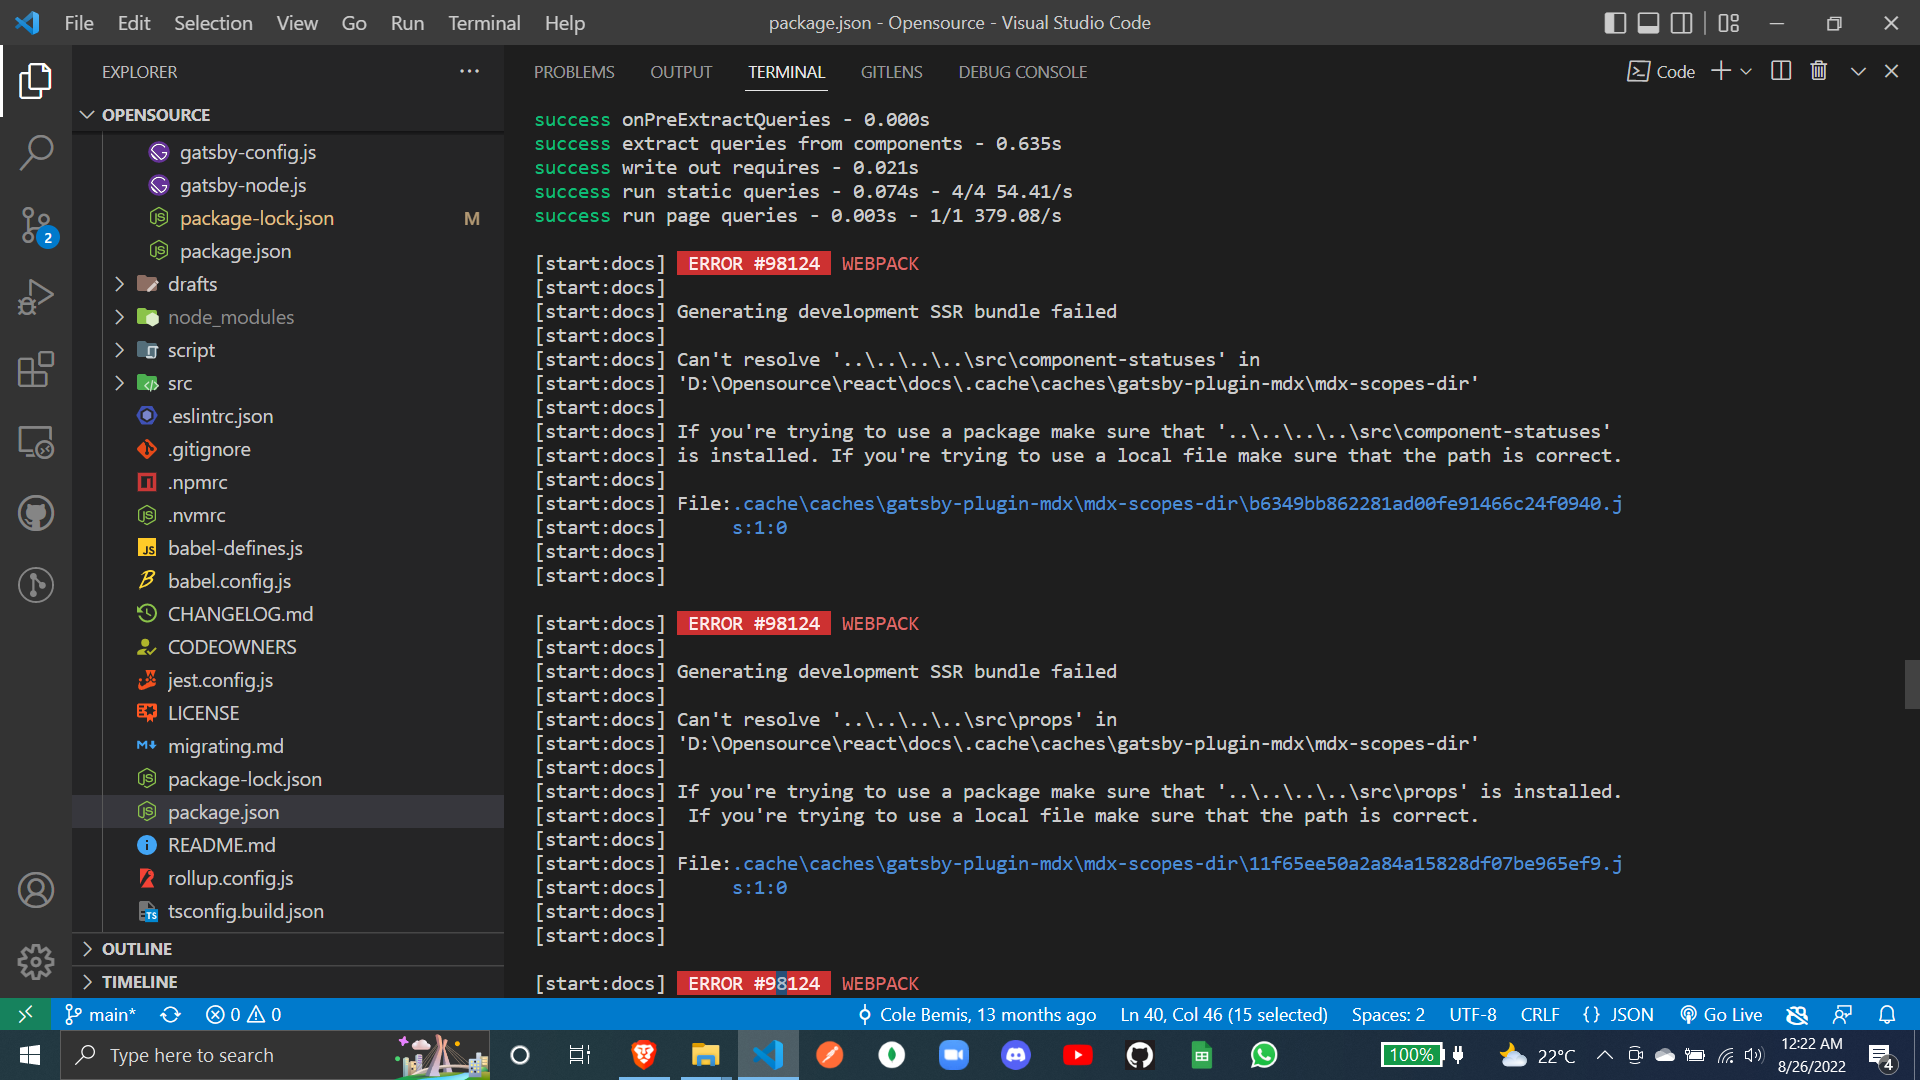Open file link ending b6349bb862281ad00fe91466c24f0940
1920x1080 pixels.
(1178, 504)
